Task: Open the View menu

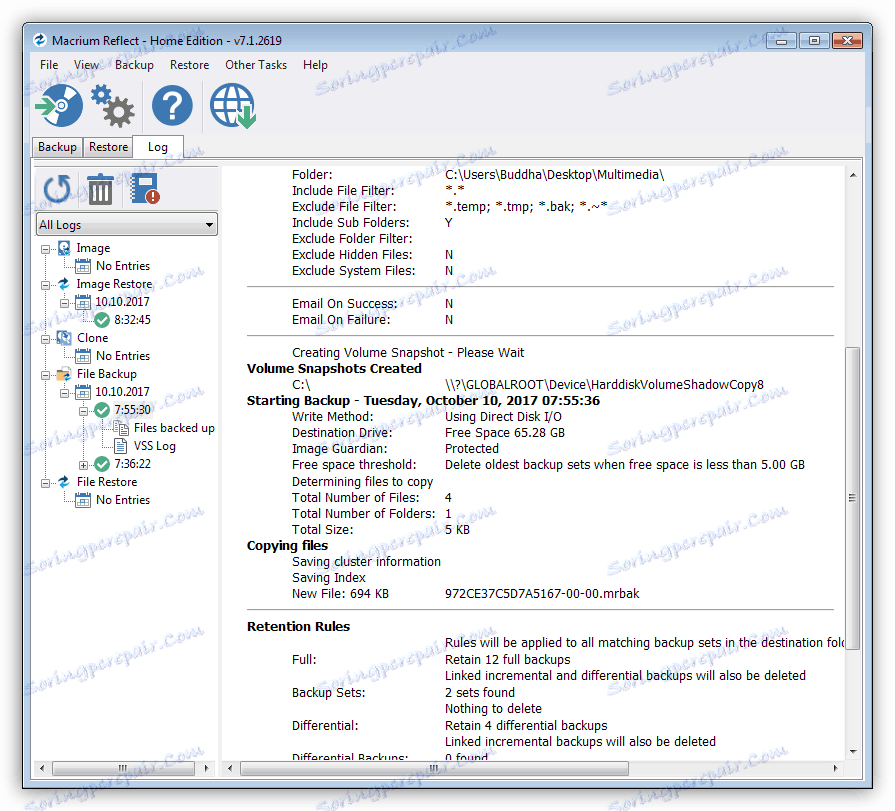Action: [86, 65]
